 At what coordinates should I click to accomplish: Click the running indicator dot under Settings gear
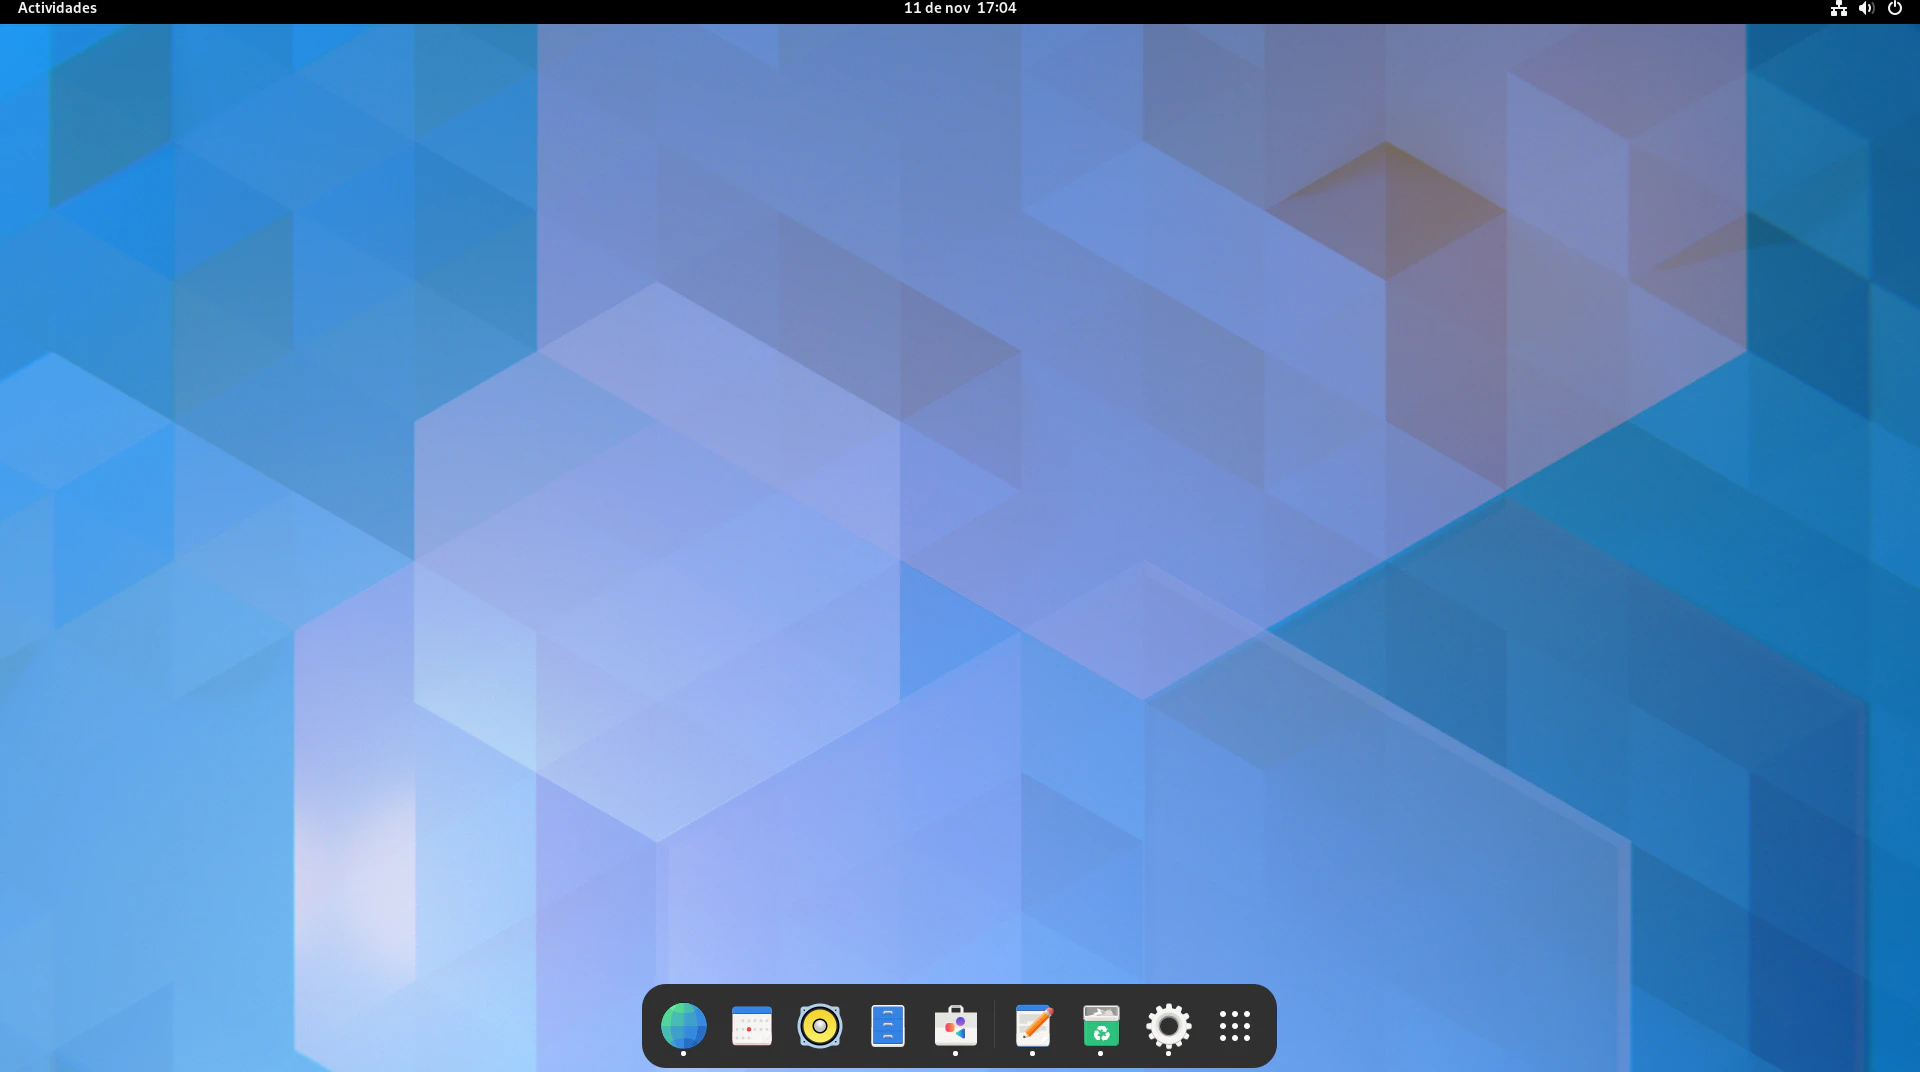pos(1168,1053)
